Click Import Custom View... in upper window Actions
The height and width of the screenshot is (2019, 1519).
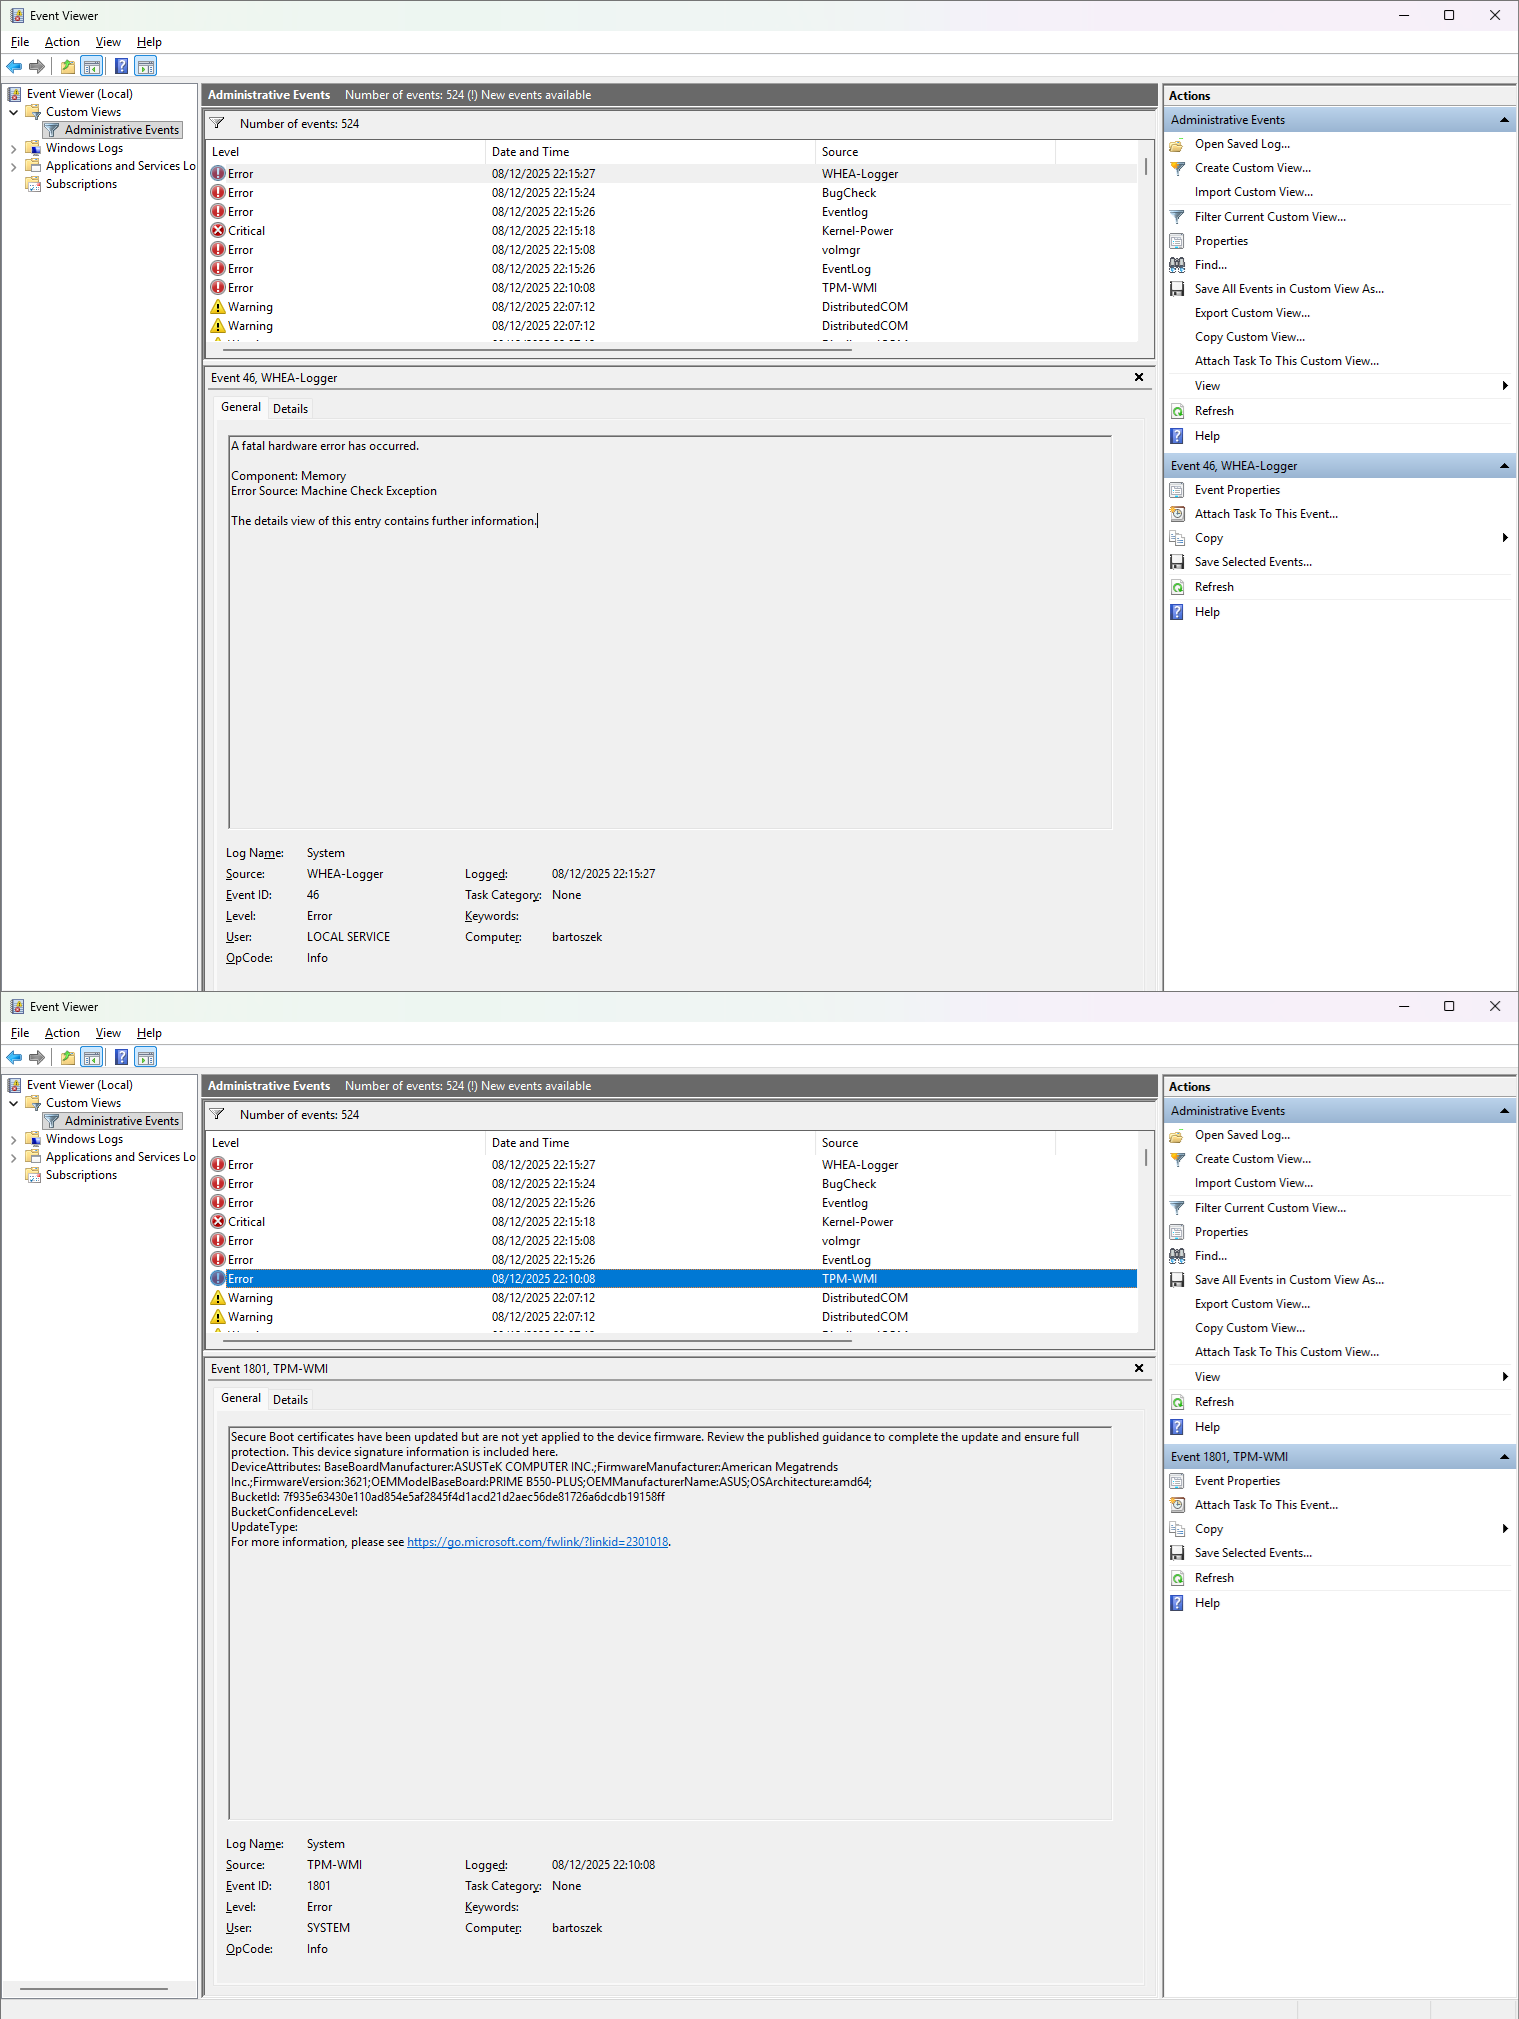[1254, 192]
